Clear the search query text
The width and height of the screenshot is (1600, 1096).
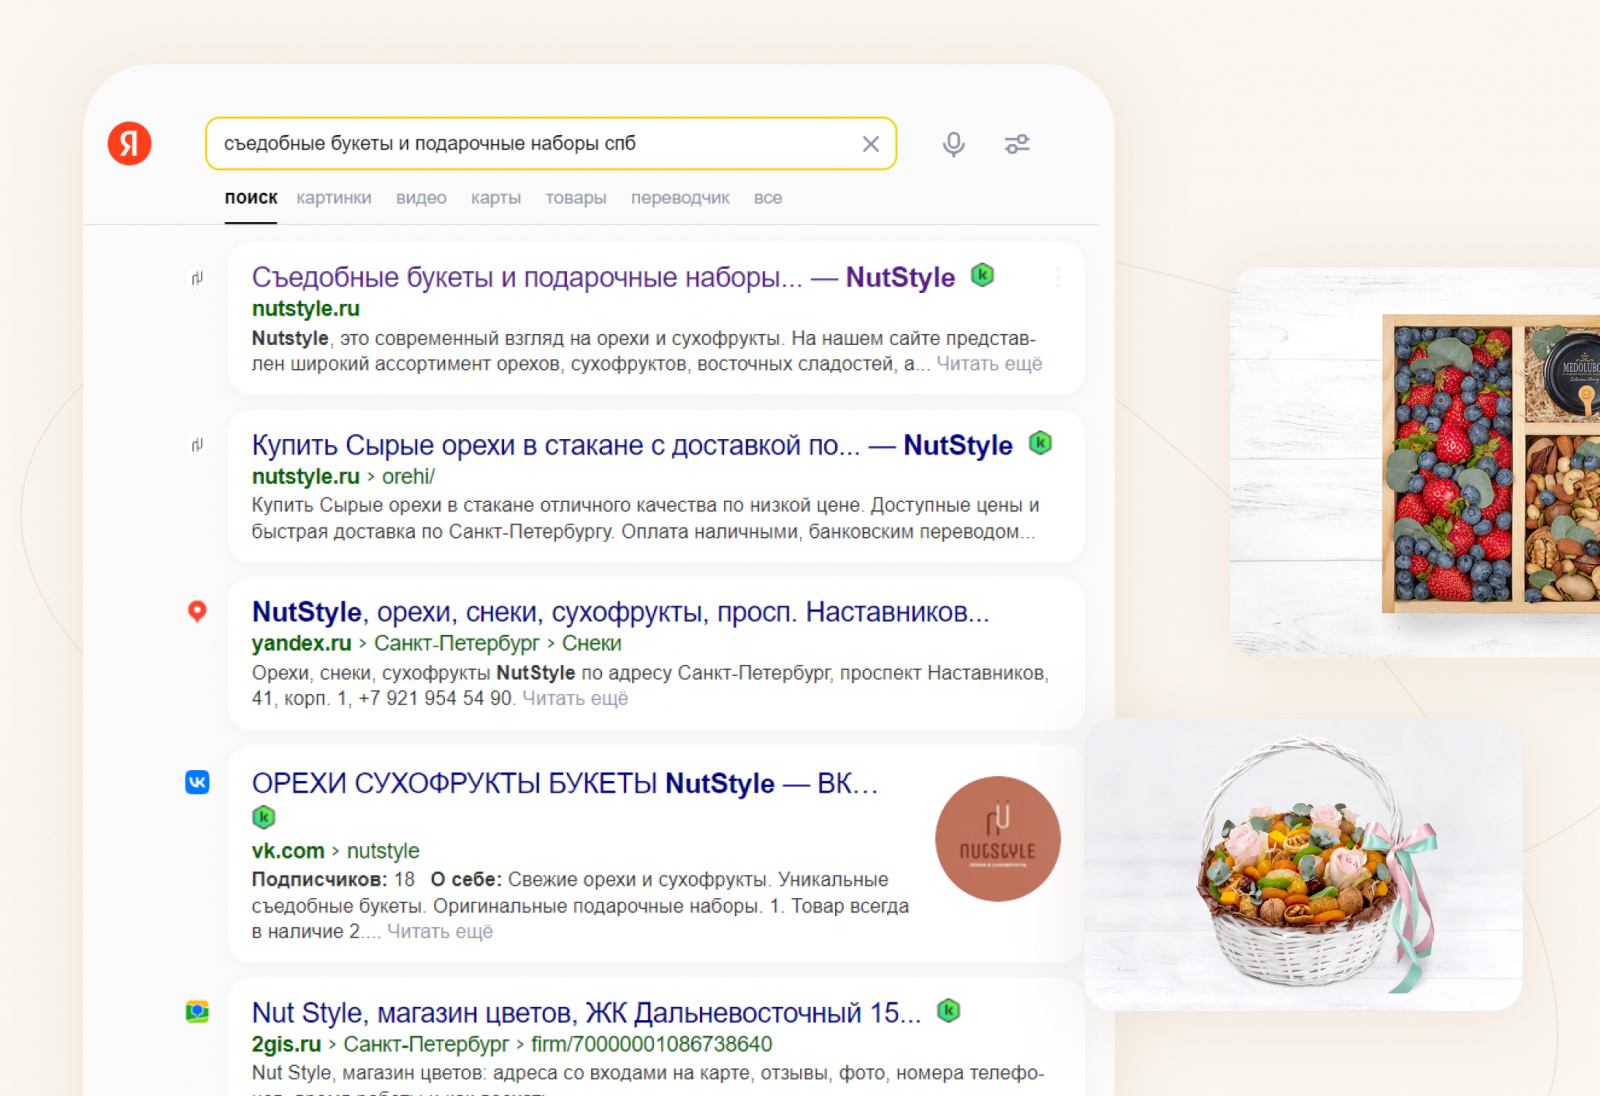[x=871, y=144]
